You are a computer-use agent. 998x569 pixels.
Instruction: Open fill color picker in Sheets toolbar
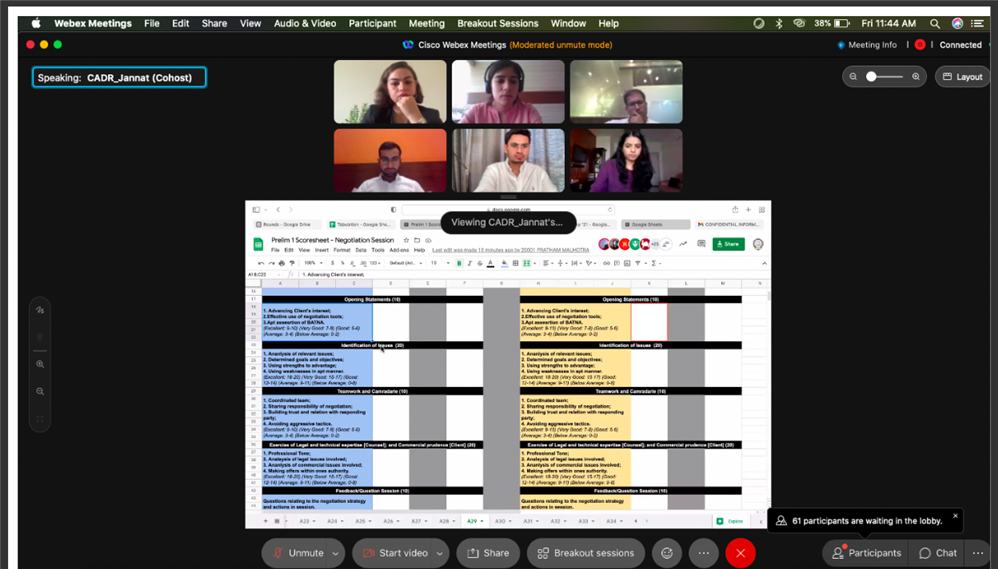click(504, 263)
